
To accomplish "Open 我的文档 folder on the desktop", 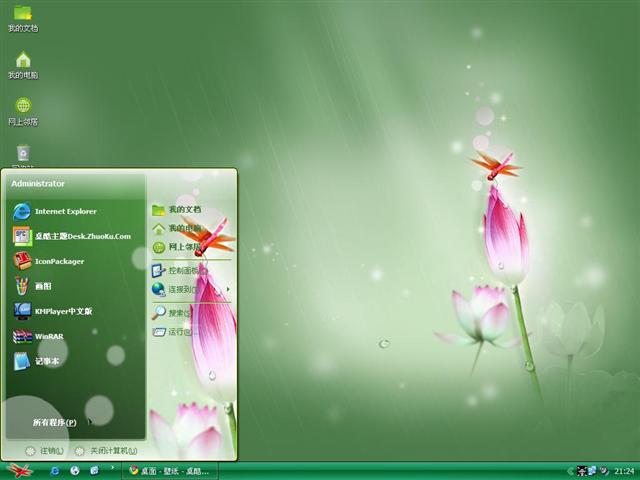I will [x=23, y=18].
